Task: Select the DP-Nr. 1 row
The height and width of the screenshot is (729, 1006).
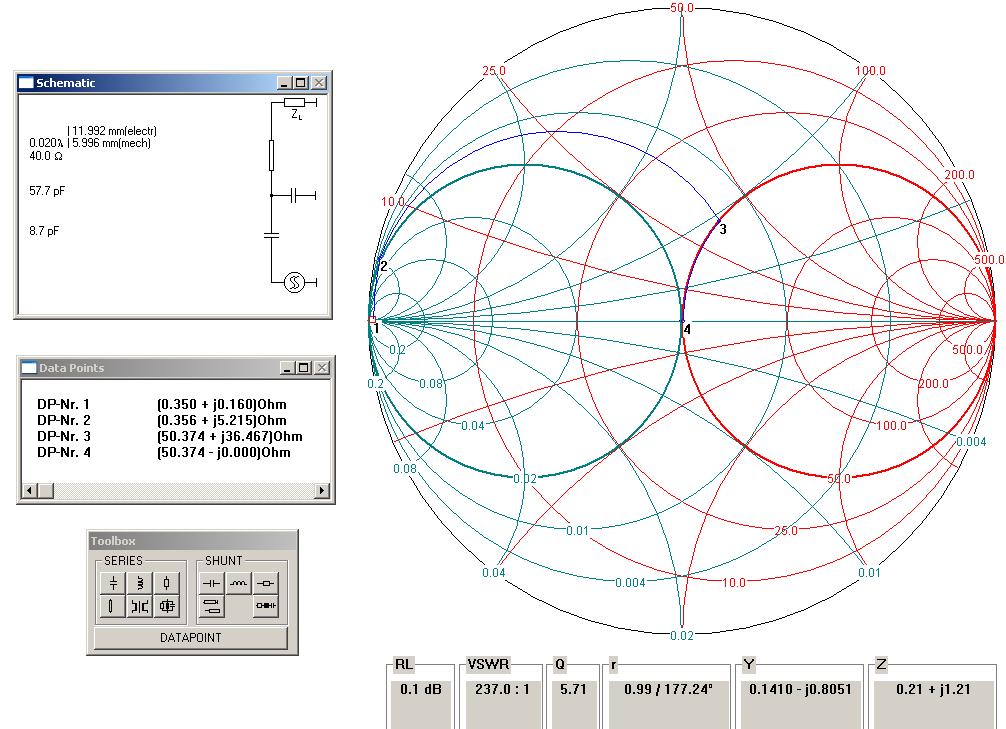Action: point(162,404)
